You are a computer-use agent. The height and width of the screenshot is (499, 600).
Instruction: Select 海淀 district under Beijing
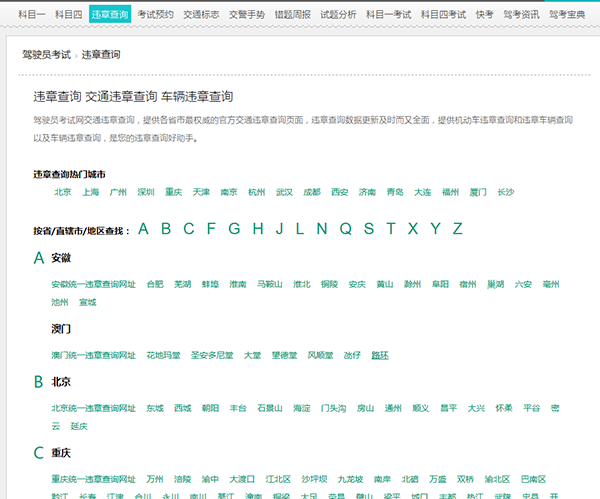click(x=302, y=408)
